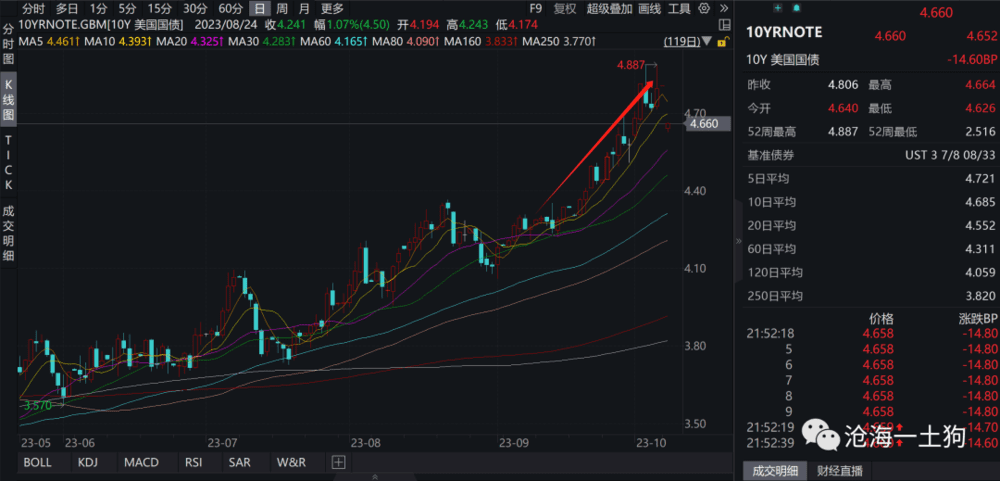Viewport: 1000px width, 481px height.
Task: Click the MA20 4.325 label
Action: (x=189, y=41)
